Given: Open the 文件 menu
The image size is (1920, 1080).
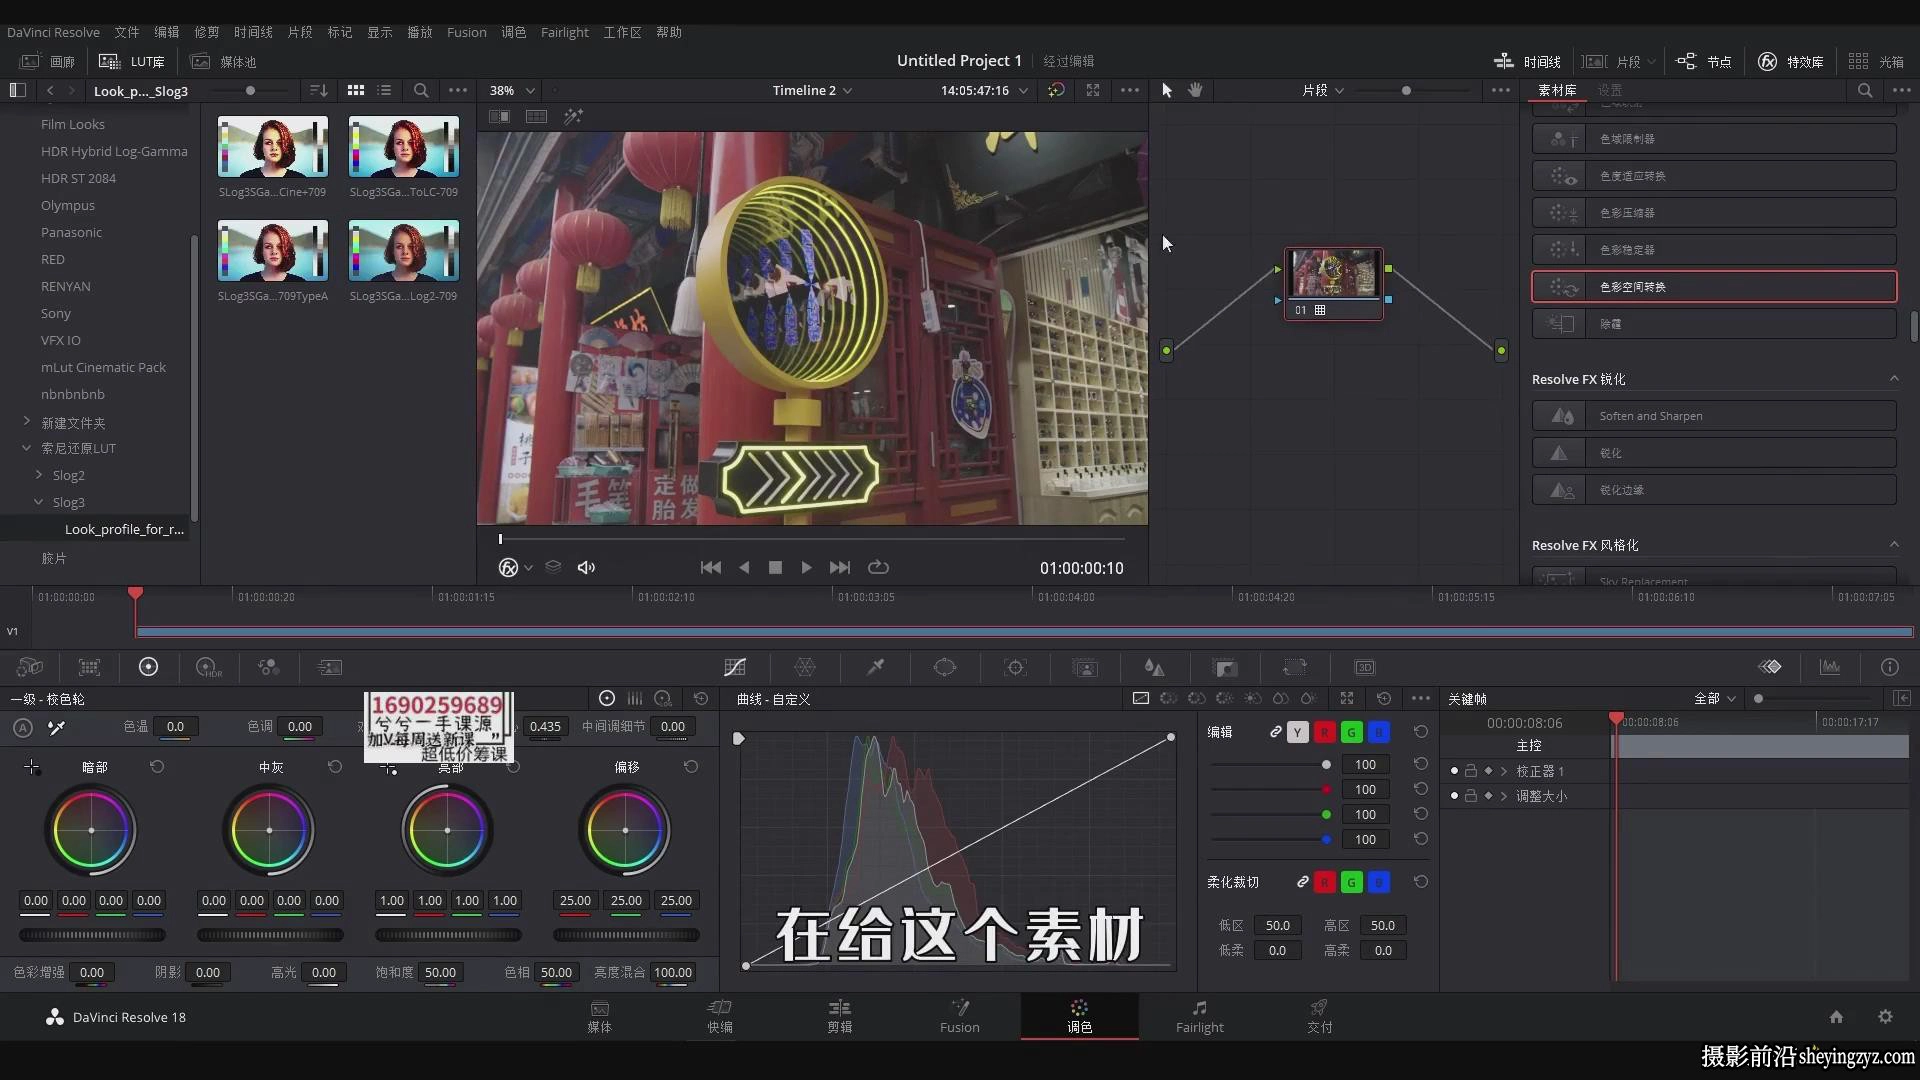Looking at the screenshot, I should 126,32.
